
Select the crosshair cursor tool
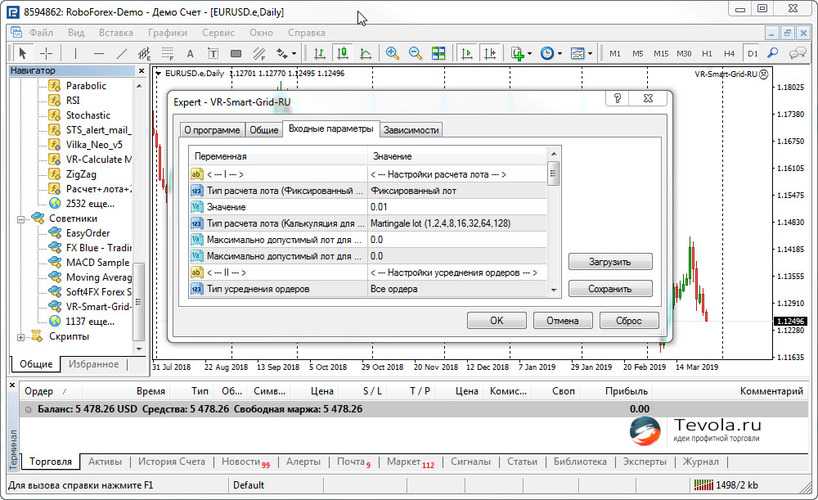pyautogui.click(x=46, y=53)
